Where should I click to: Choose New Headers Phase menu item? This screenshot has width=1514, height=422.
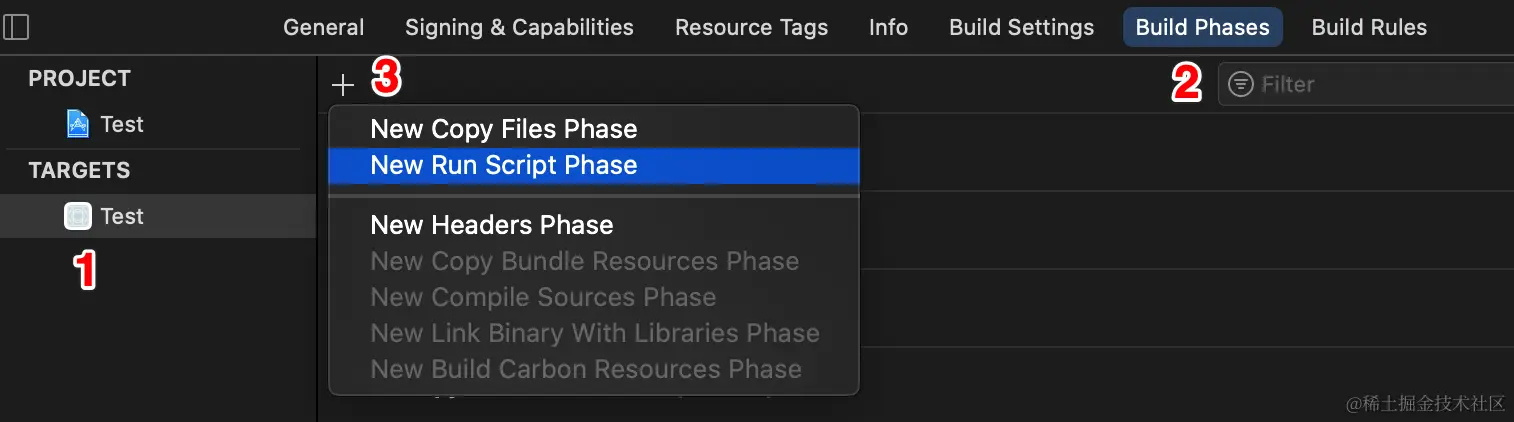492,225
